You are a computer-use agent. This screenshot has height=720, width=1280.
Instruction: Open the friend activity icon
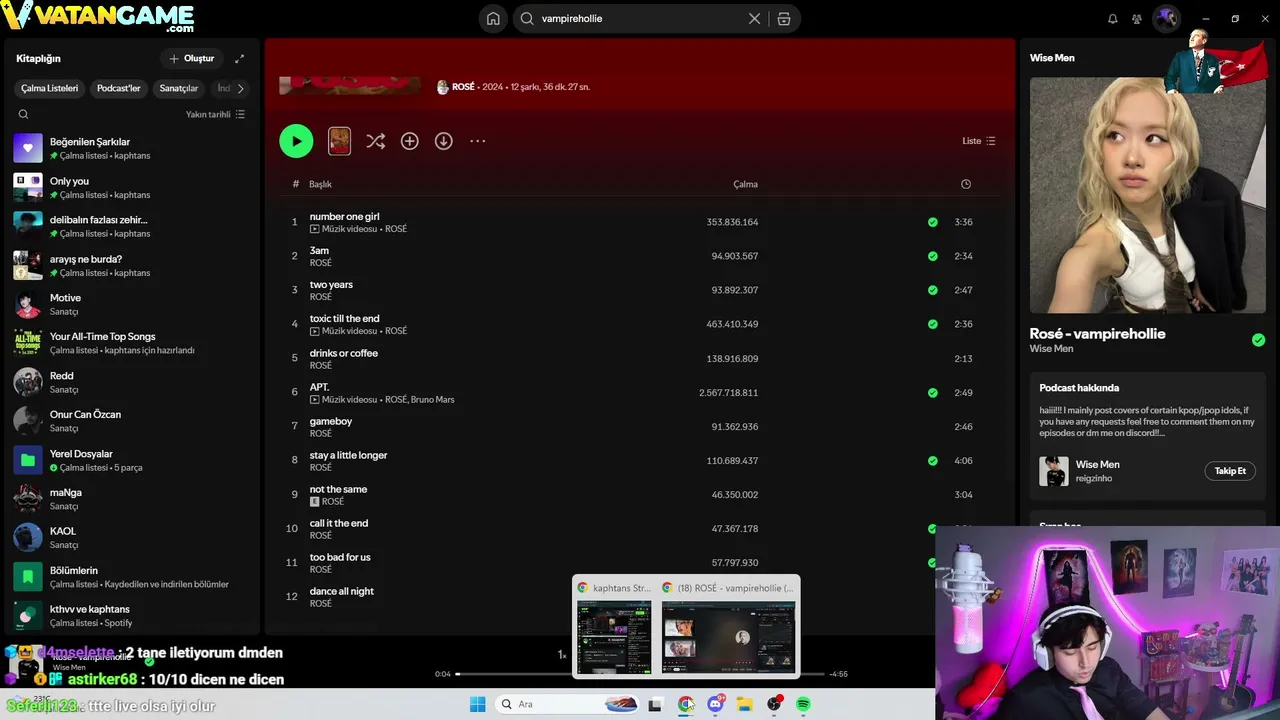click(1137, 18)
